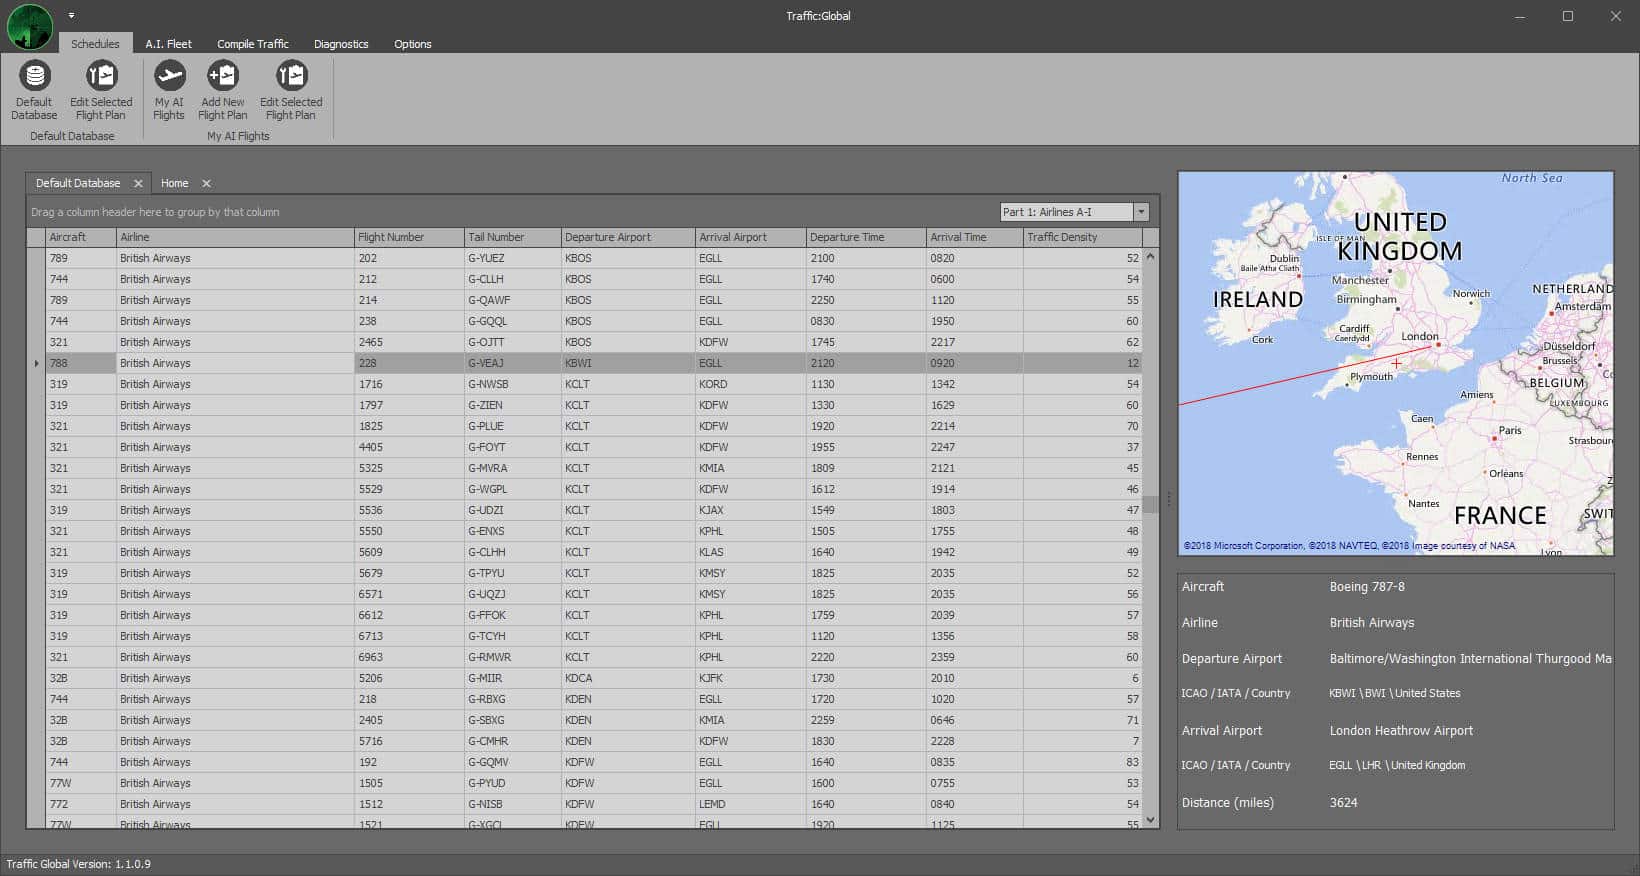Close the Home document tab
This screenshot has height=876, width=1640.
pyautogui.click(x=206, y=184)
